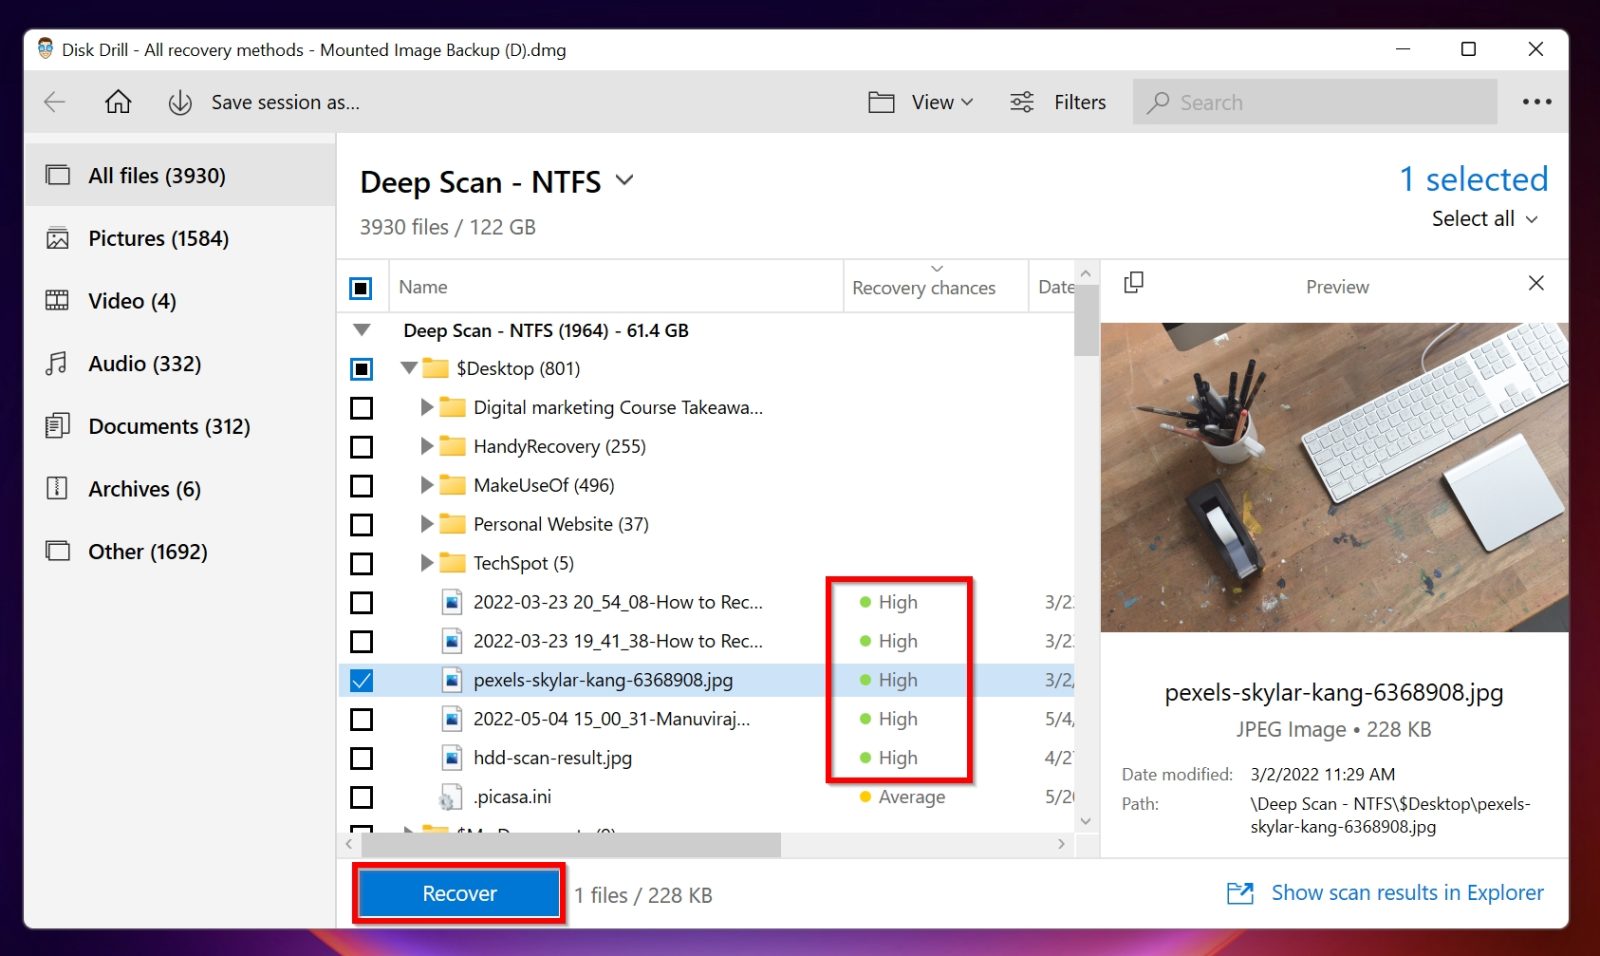This screenshot has width=1600, height=956.
Task: Click Show scan results in Explorer
Action: click(x=1406, y=892)
